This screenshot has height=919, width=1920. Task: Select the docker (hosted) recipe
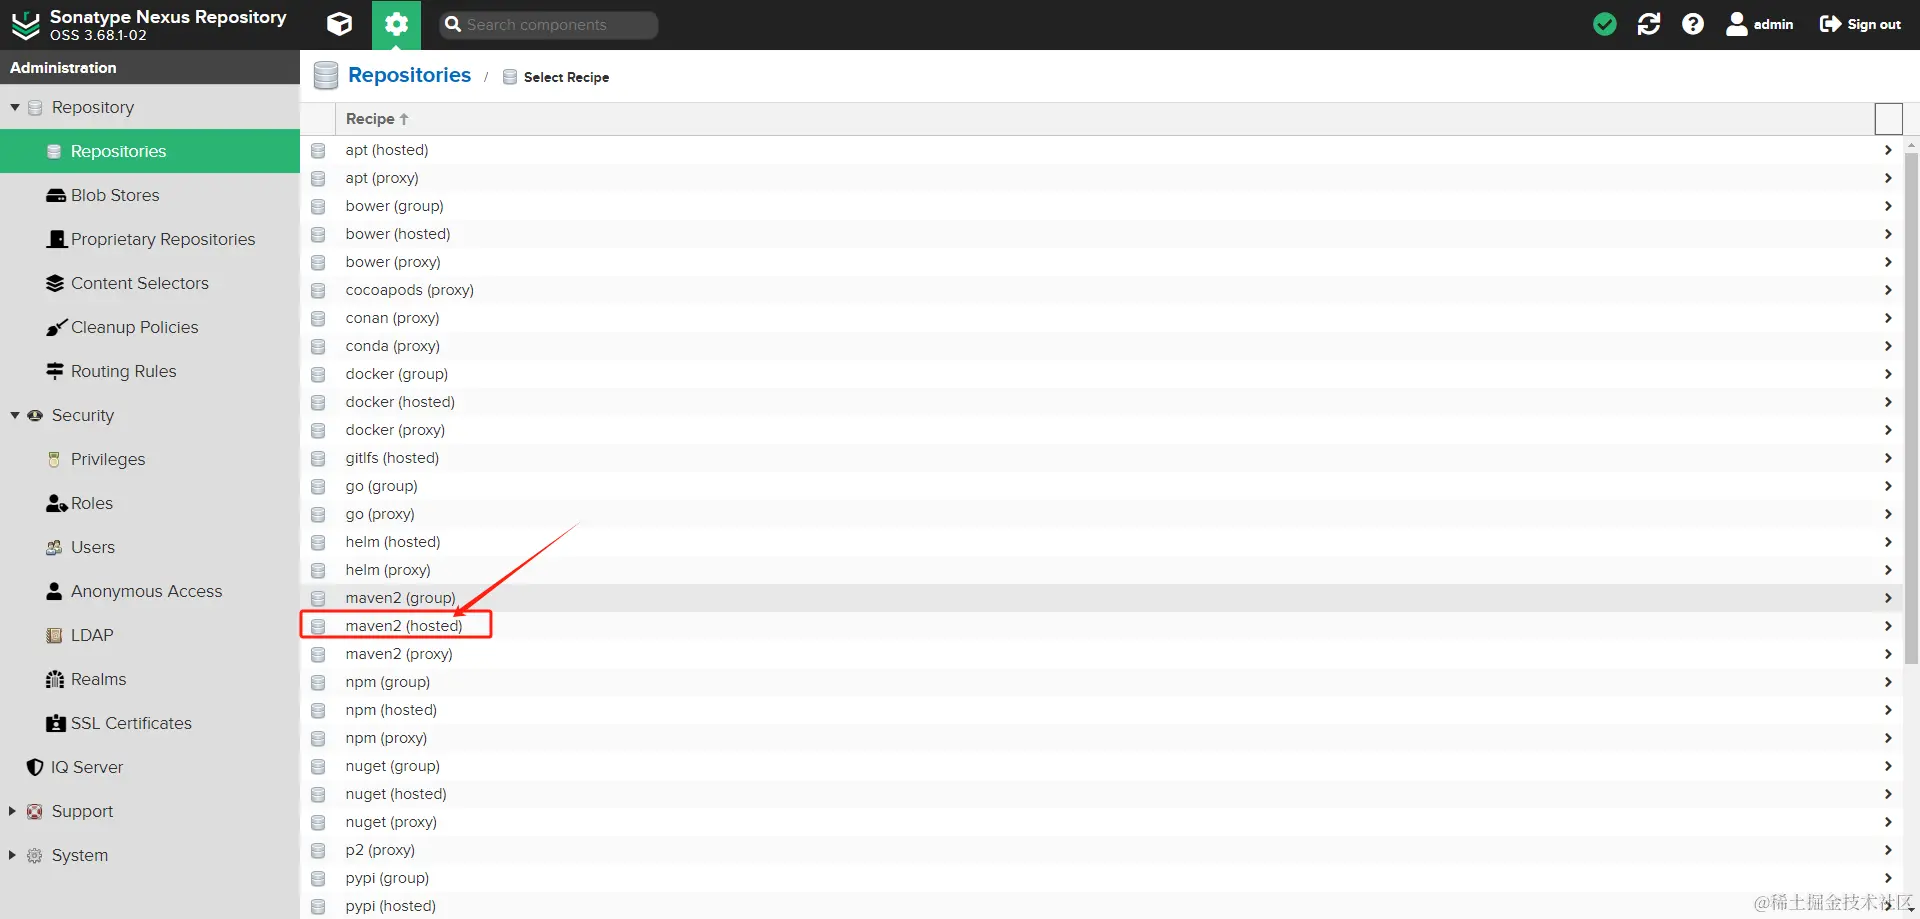(x=1100, y=402)
